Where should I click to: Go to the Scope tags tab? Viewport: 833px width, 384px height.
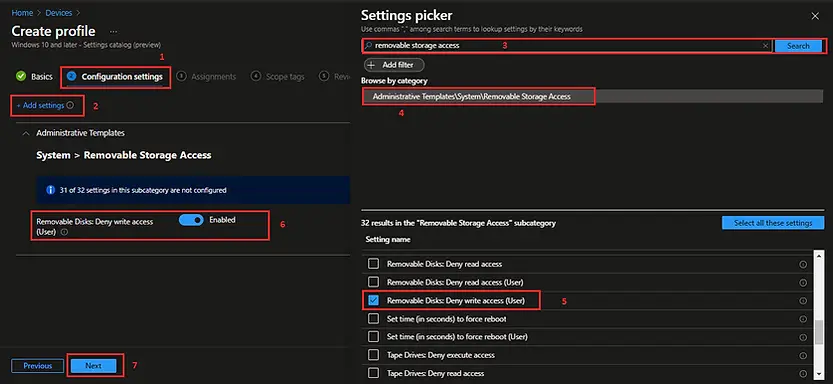[278, 76]
